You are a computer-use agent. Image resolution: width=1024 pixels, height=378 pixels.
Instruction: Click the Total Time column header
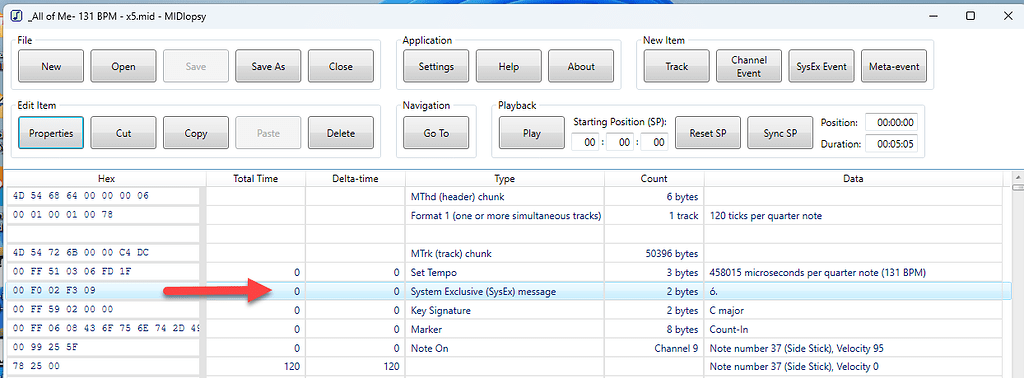[x=256, y=178]
